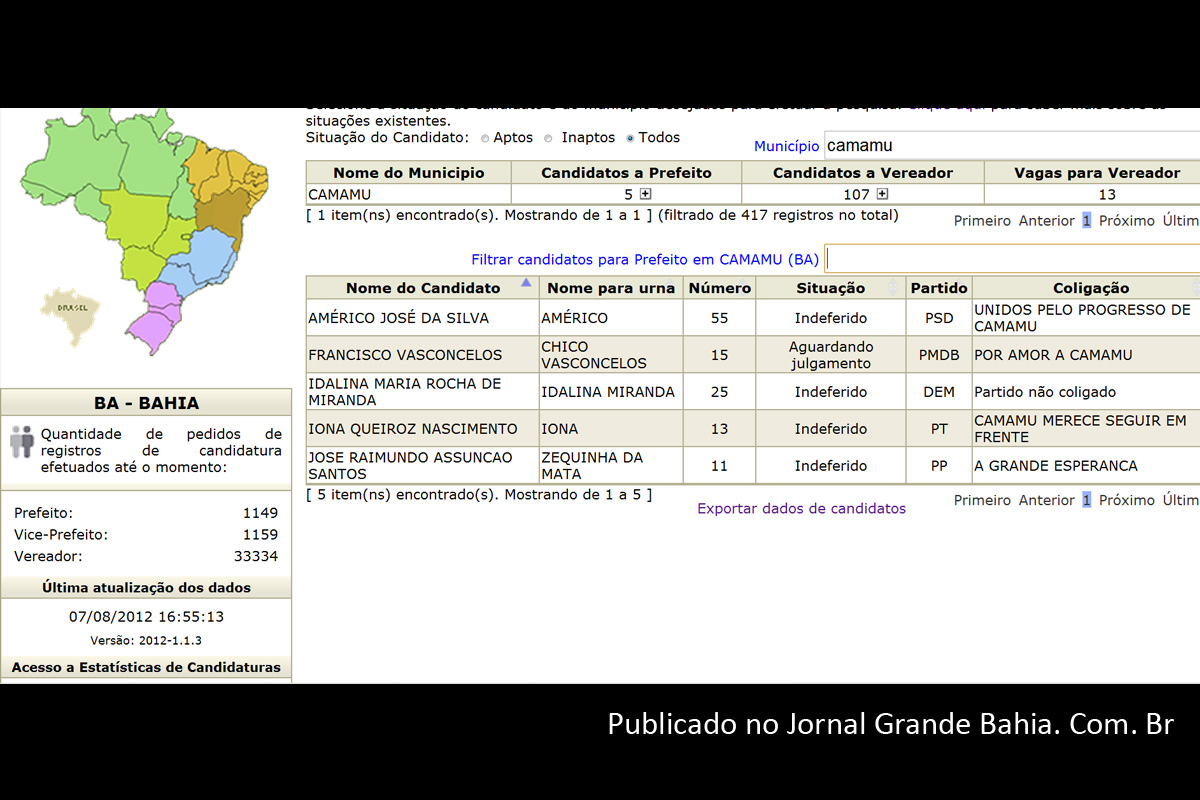
Task: Select the Aptos radio button
Action: [485, 138]
